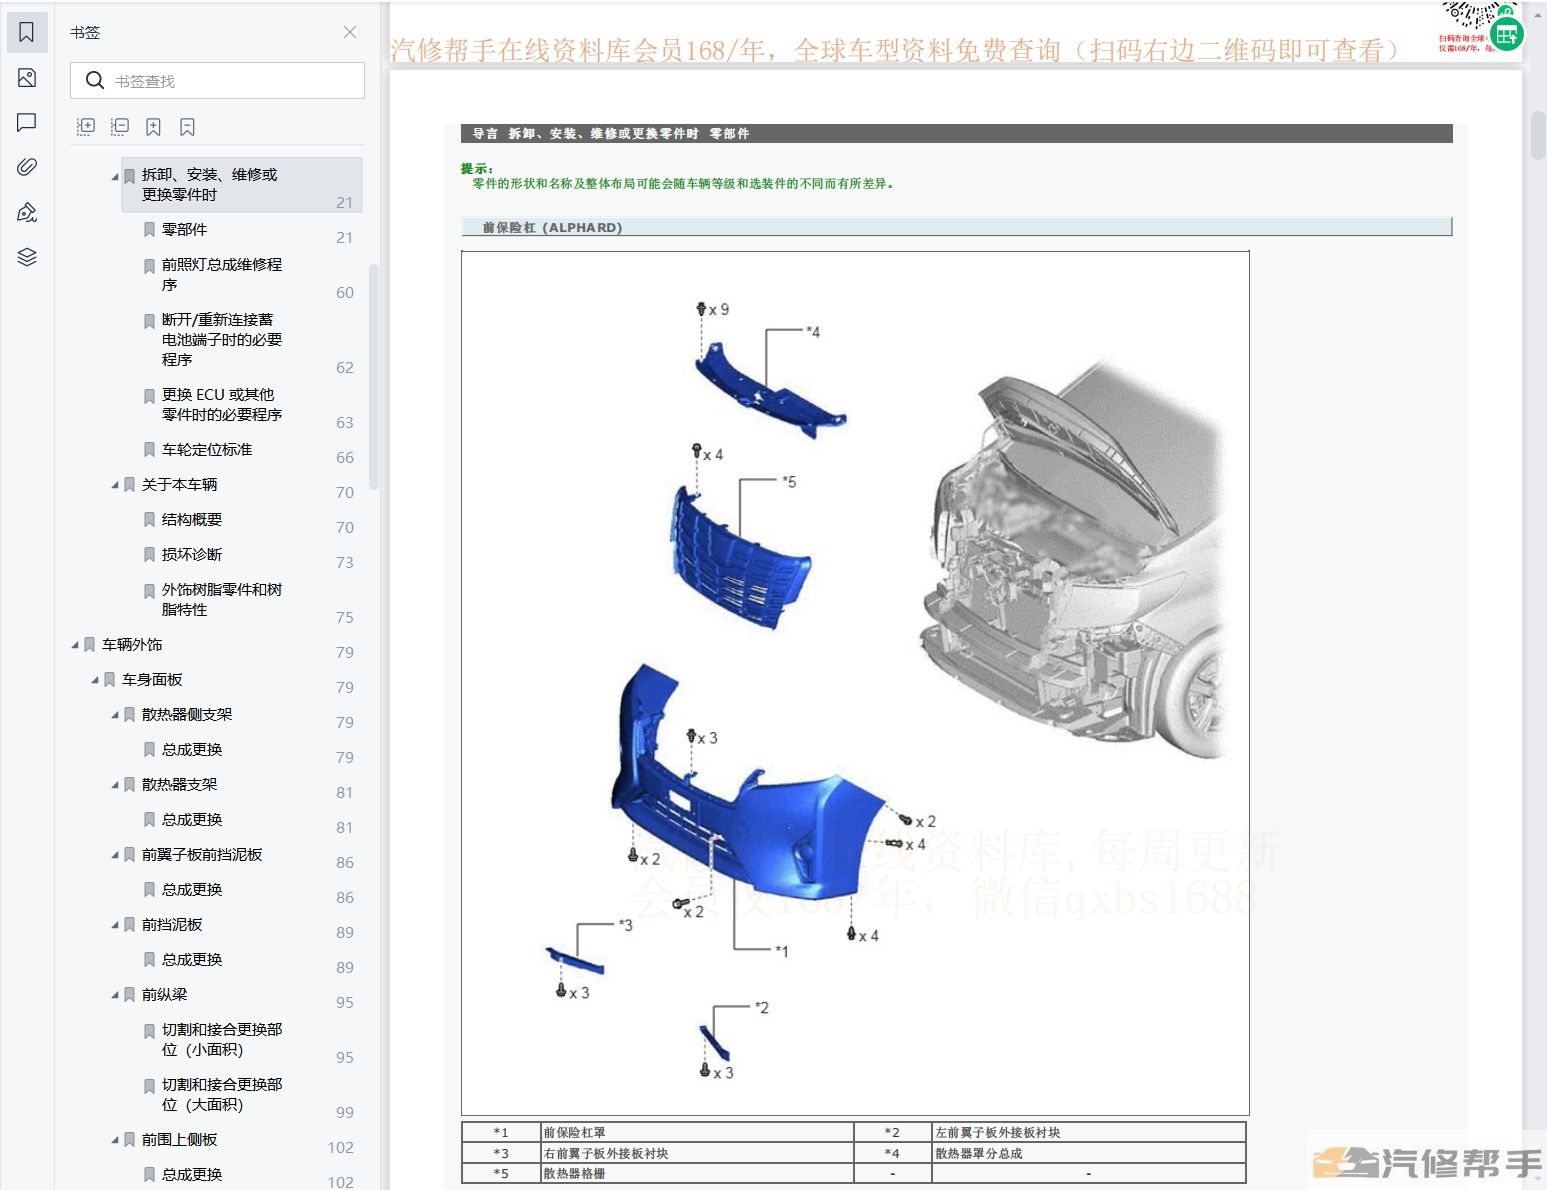Viewport: 1547px width, 1190px height.
Task: Open the 切割和接合更换部位 (大面积) bookmark
Action: (x=222, y=1095)
